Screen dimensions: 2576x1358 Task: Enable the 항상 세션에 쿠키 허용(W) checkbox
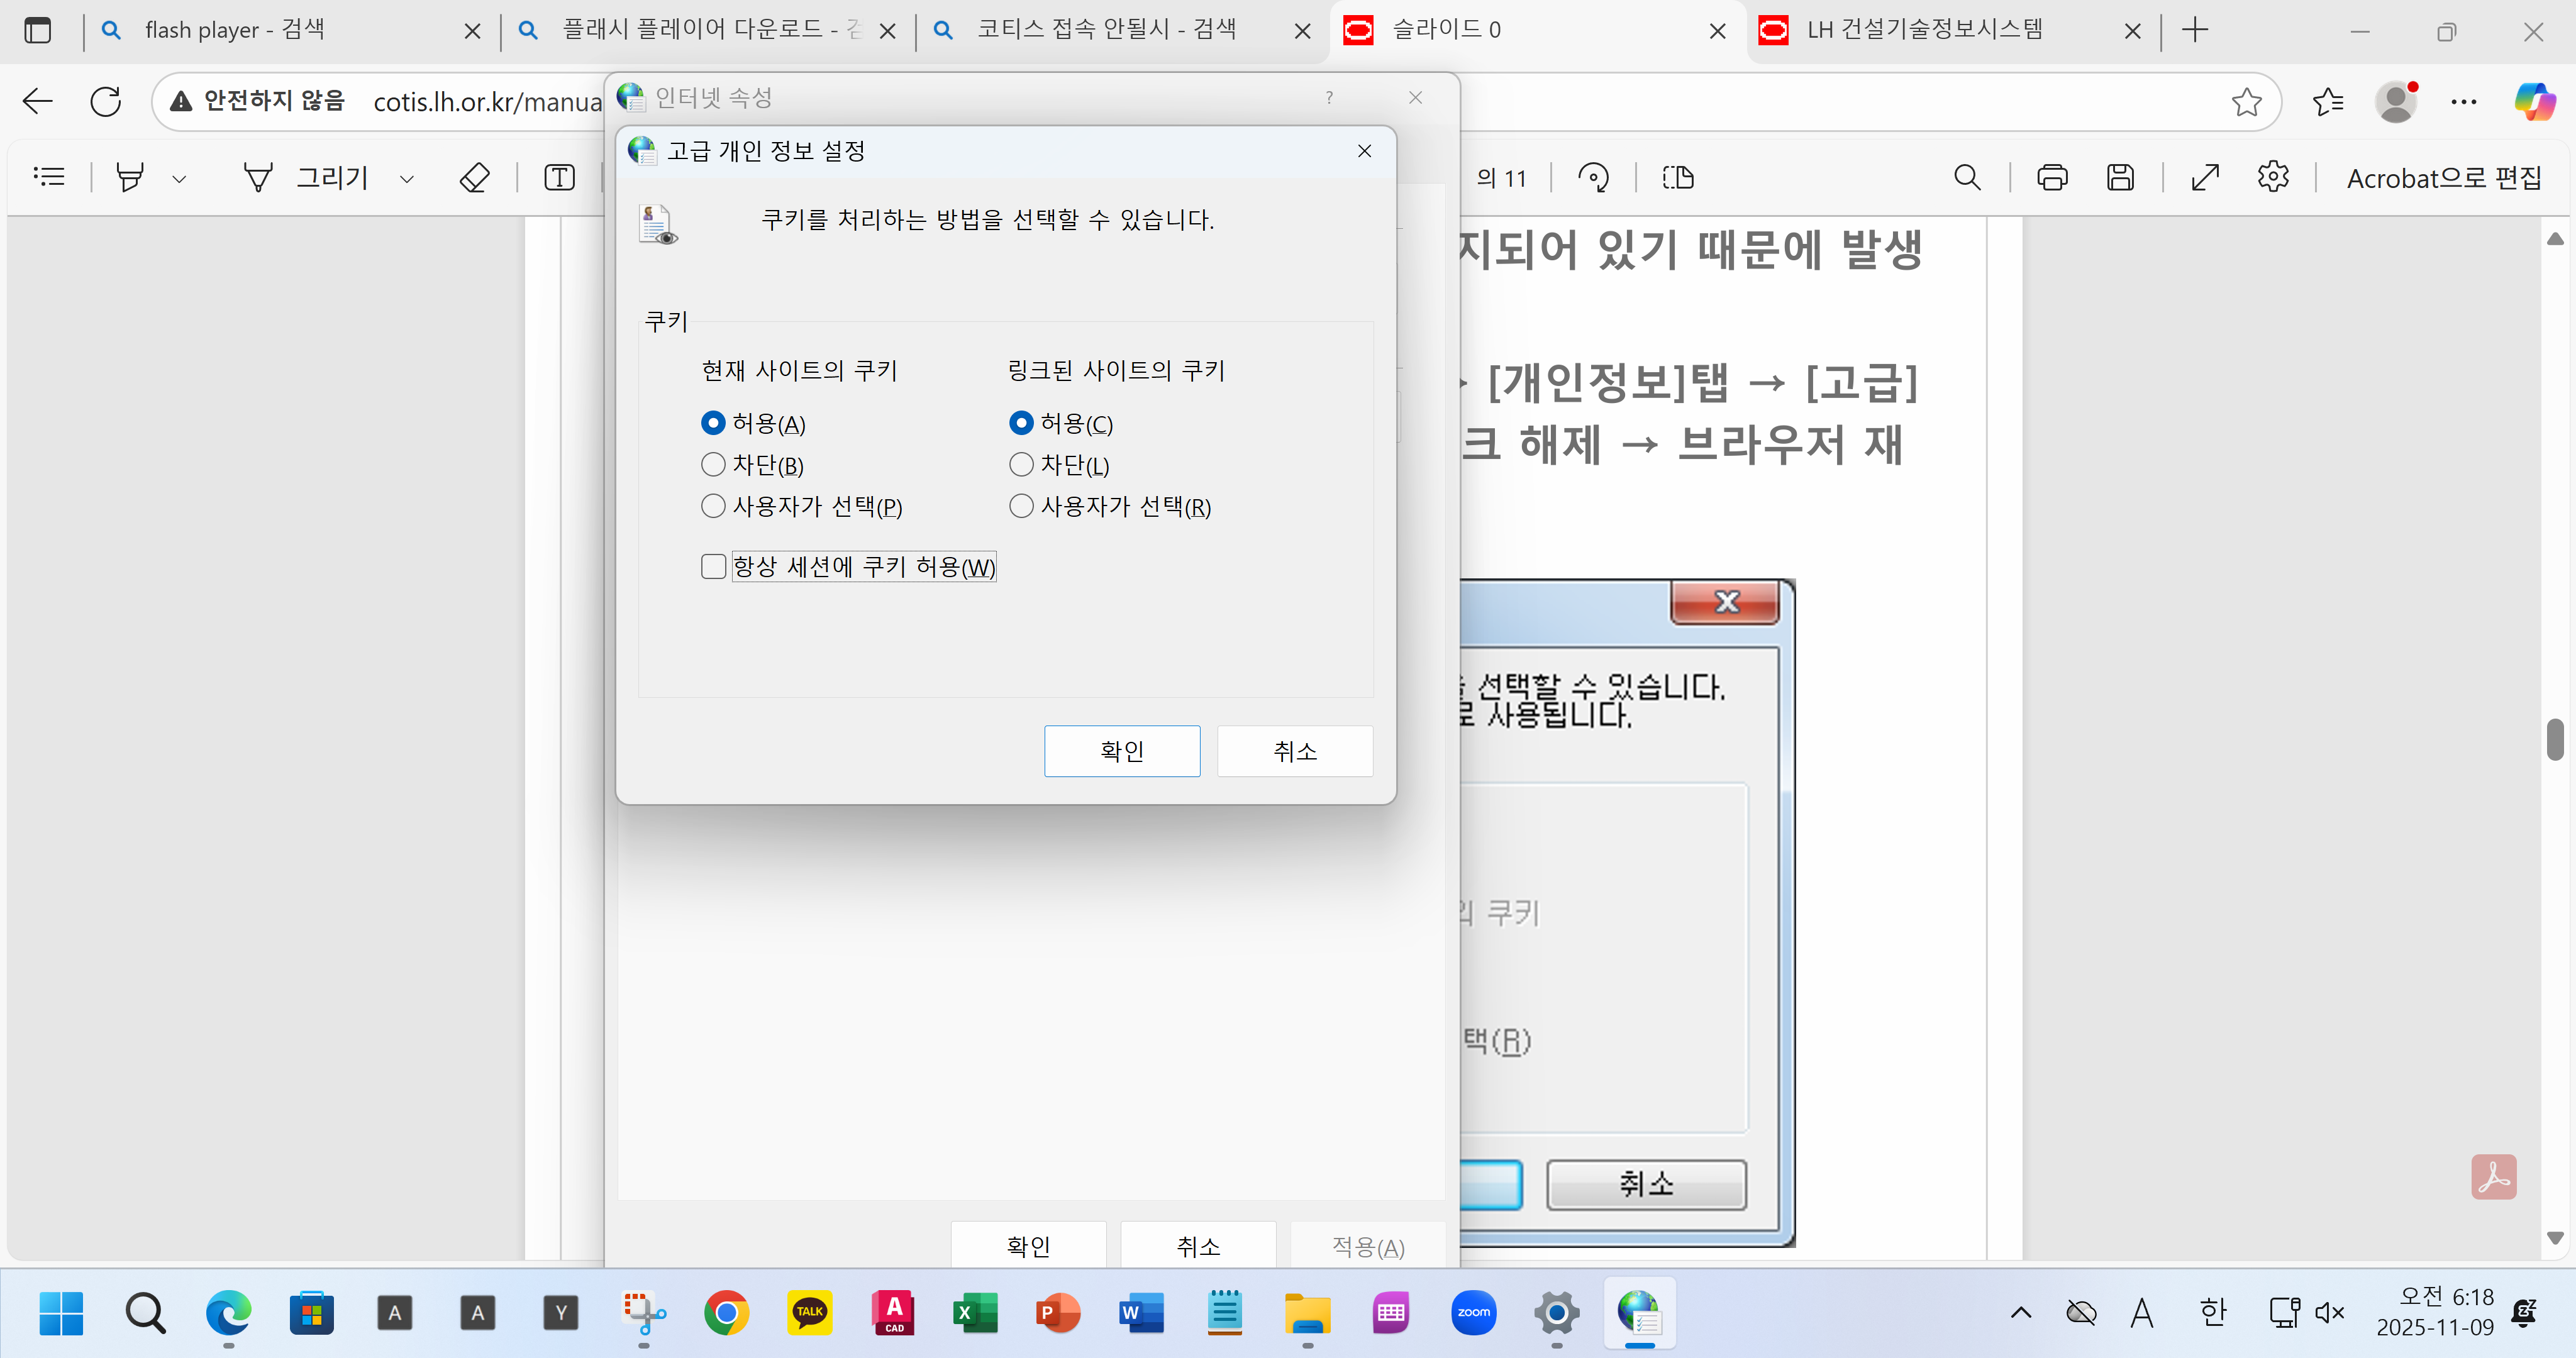pos(713,567)
